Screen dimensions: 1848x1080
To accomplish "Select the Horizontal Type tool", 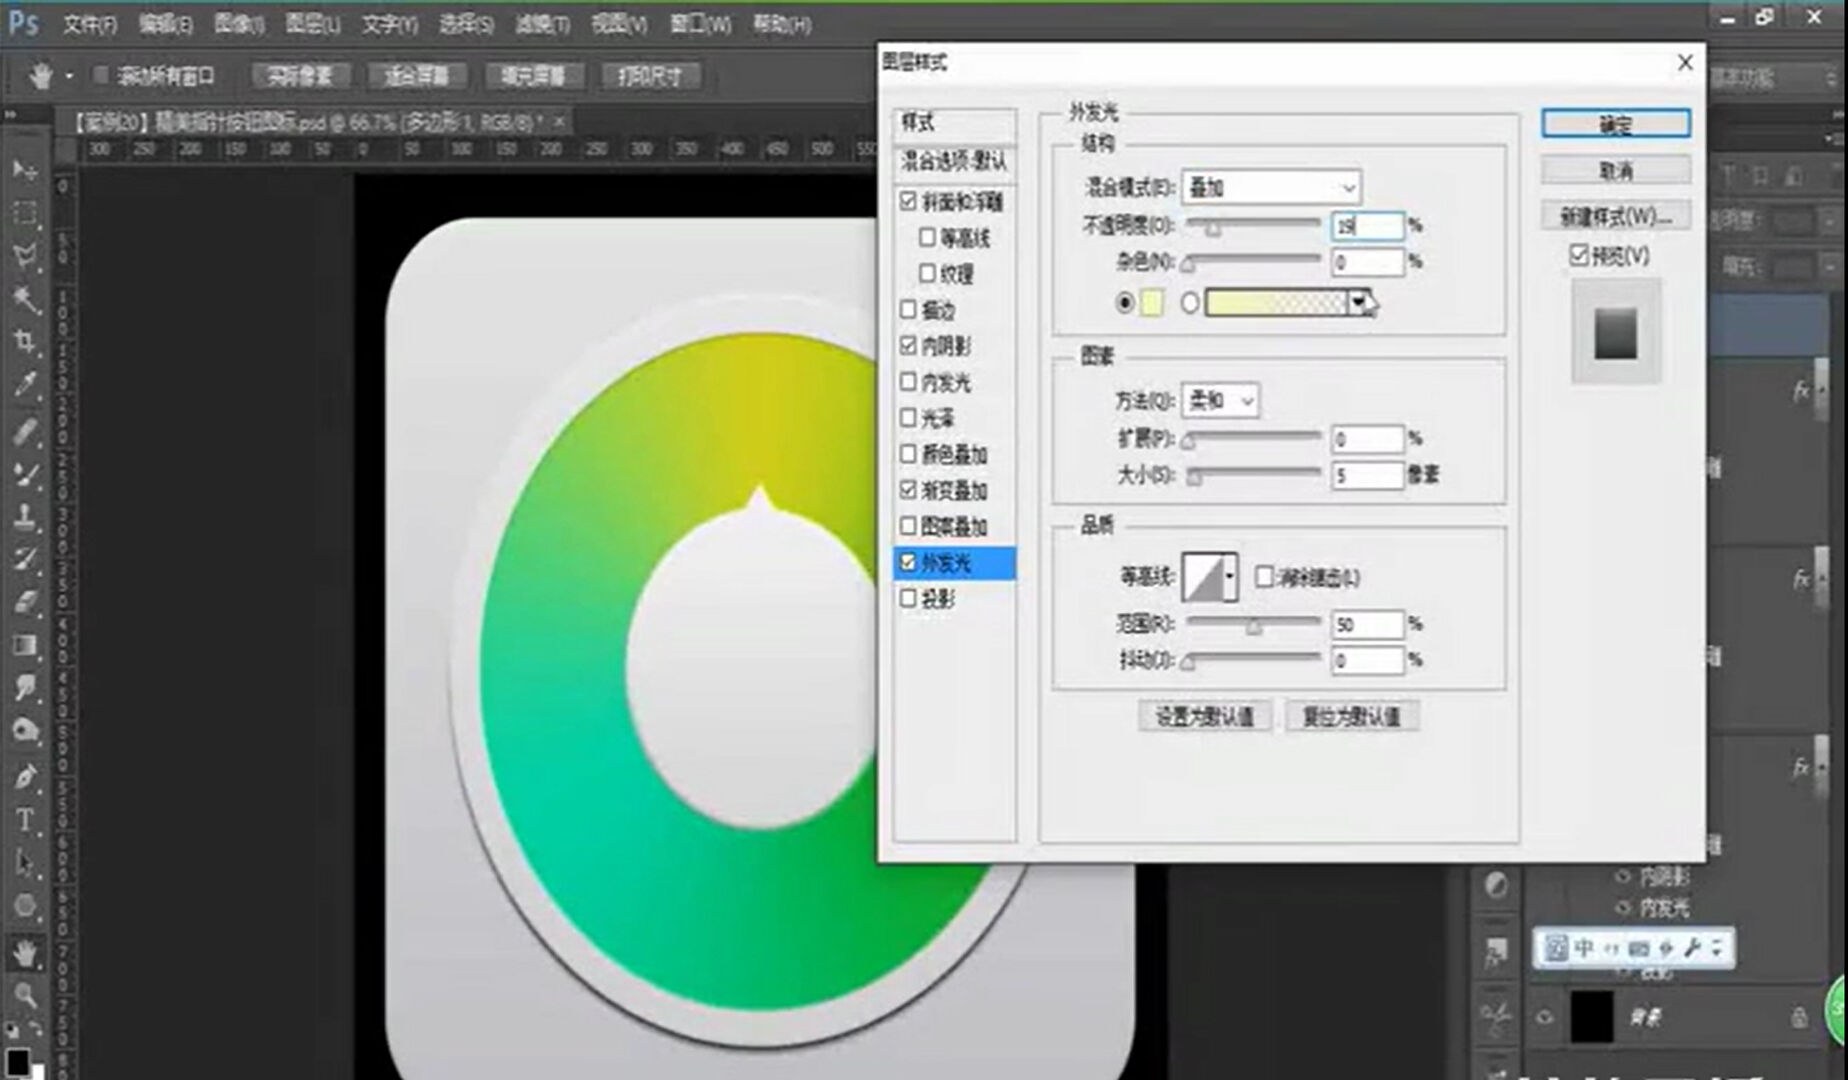I will (24, 820).
